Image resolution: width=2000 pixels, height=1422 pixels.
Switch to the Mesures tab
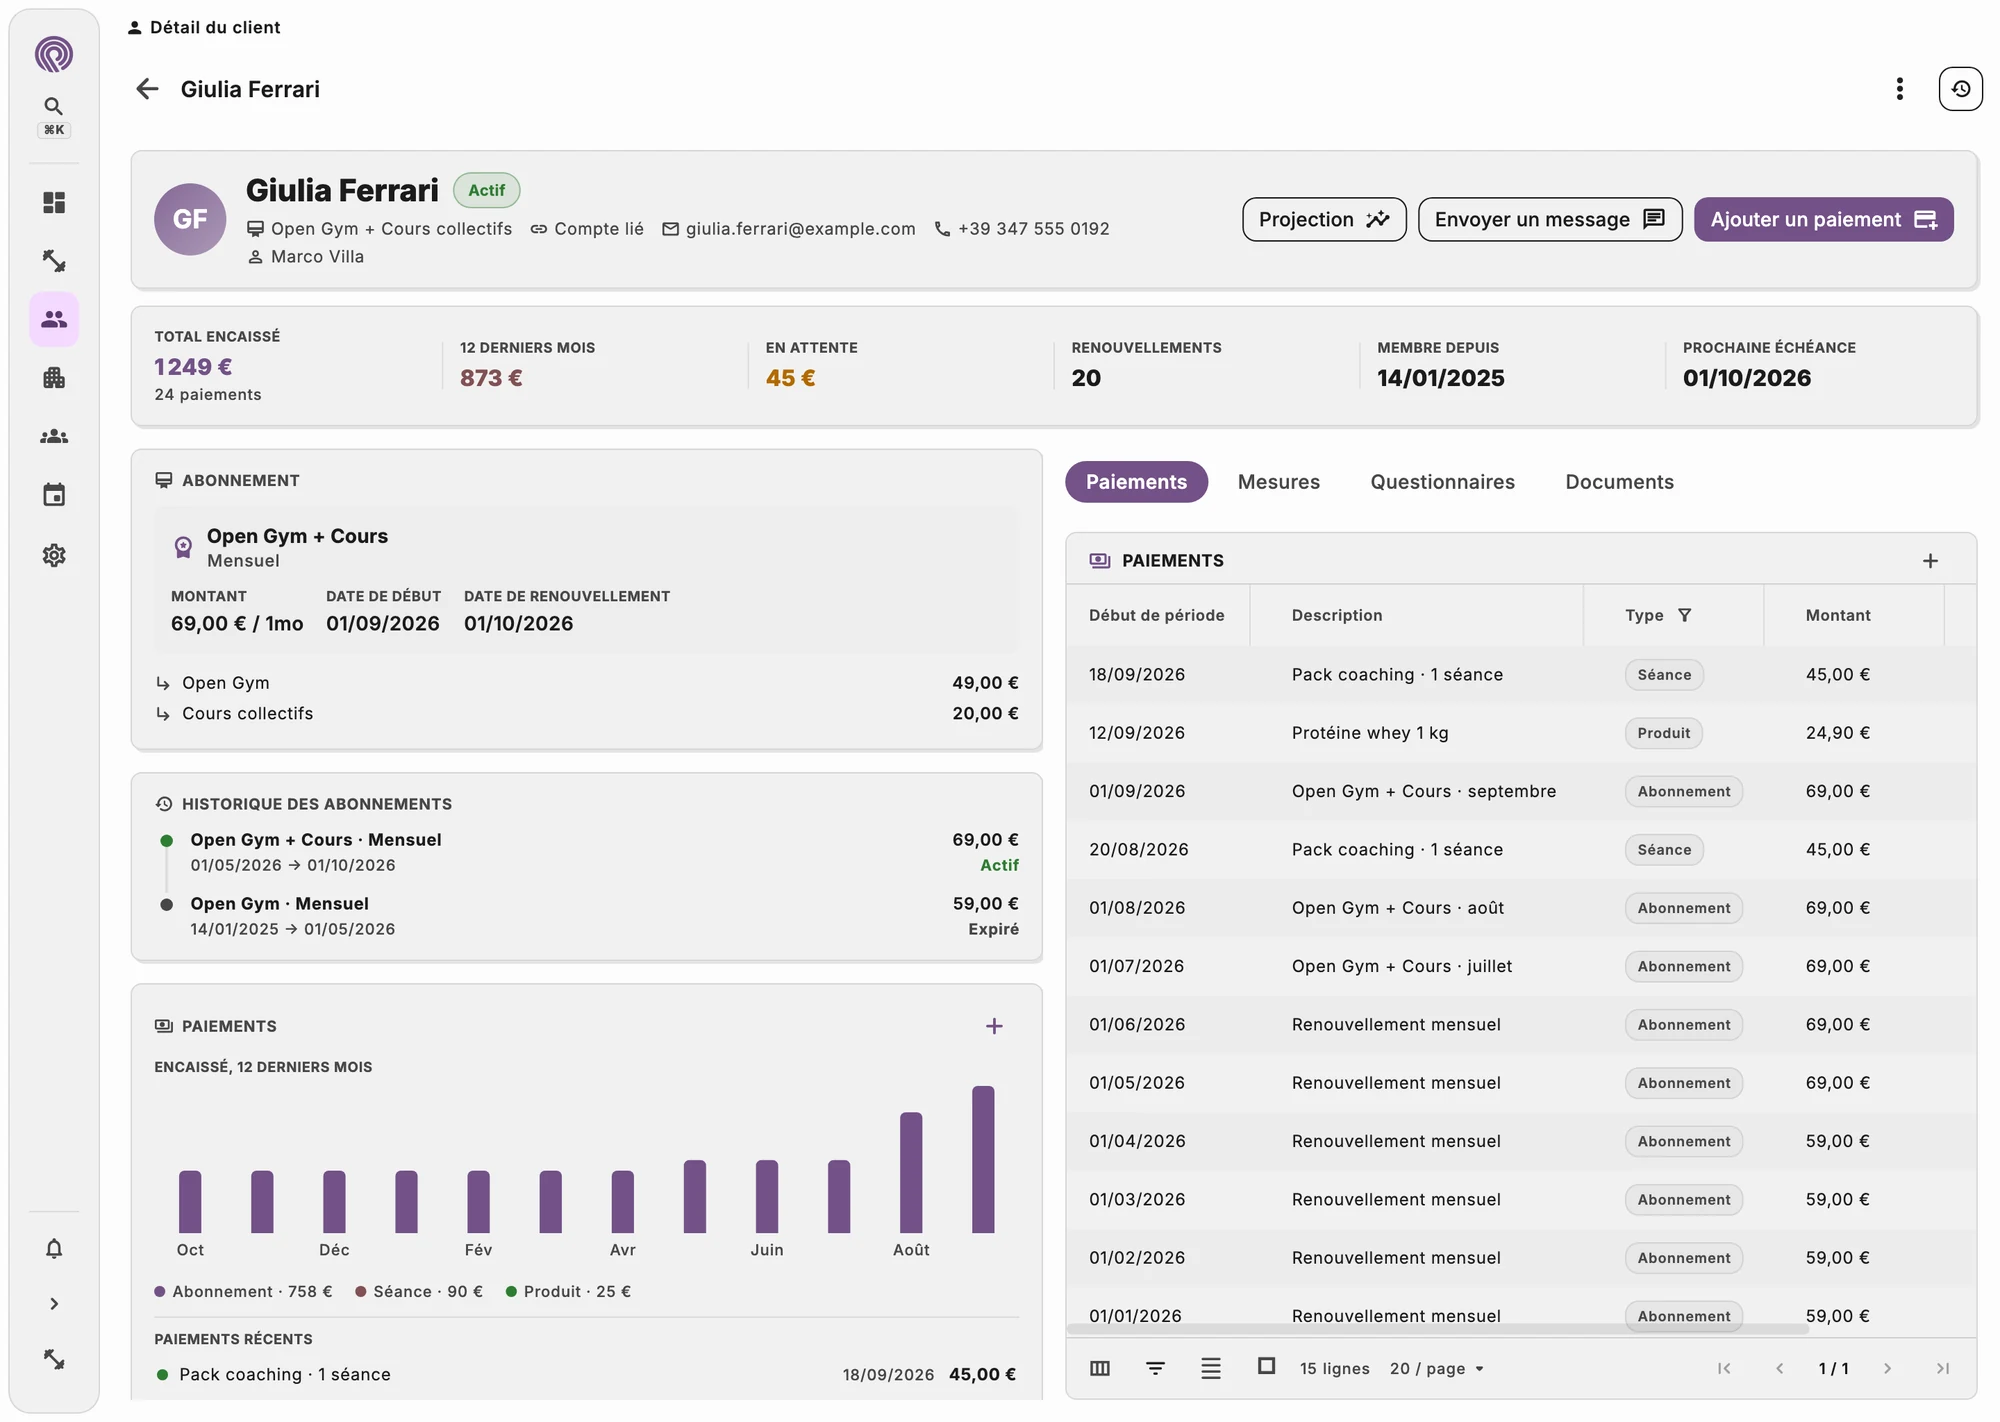[1278, 482]
